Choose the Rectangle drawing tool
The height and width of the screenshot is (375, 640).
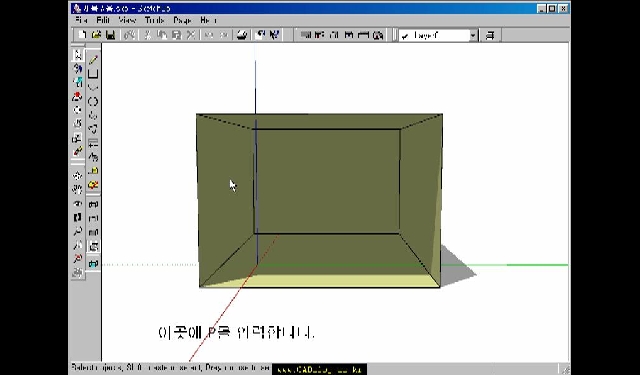pyautogui.click(x=93, y=74)
